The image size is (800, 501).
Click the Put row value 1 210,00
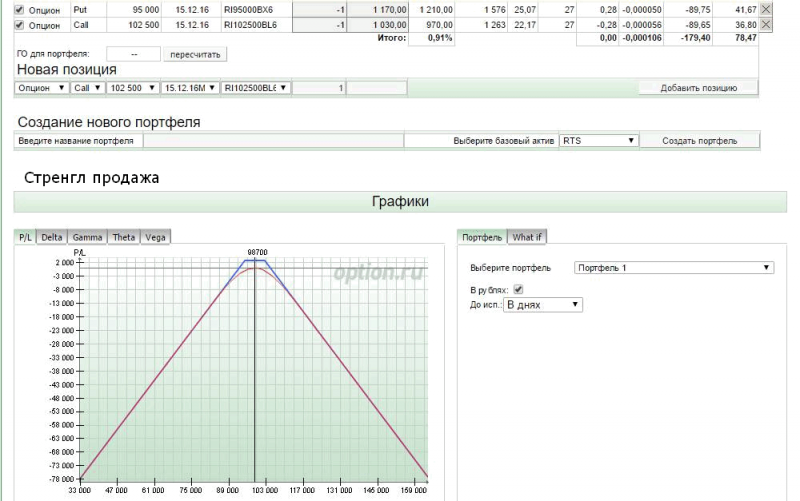coord(436,10)
